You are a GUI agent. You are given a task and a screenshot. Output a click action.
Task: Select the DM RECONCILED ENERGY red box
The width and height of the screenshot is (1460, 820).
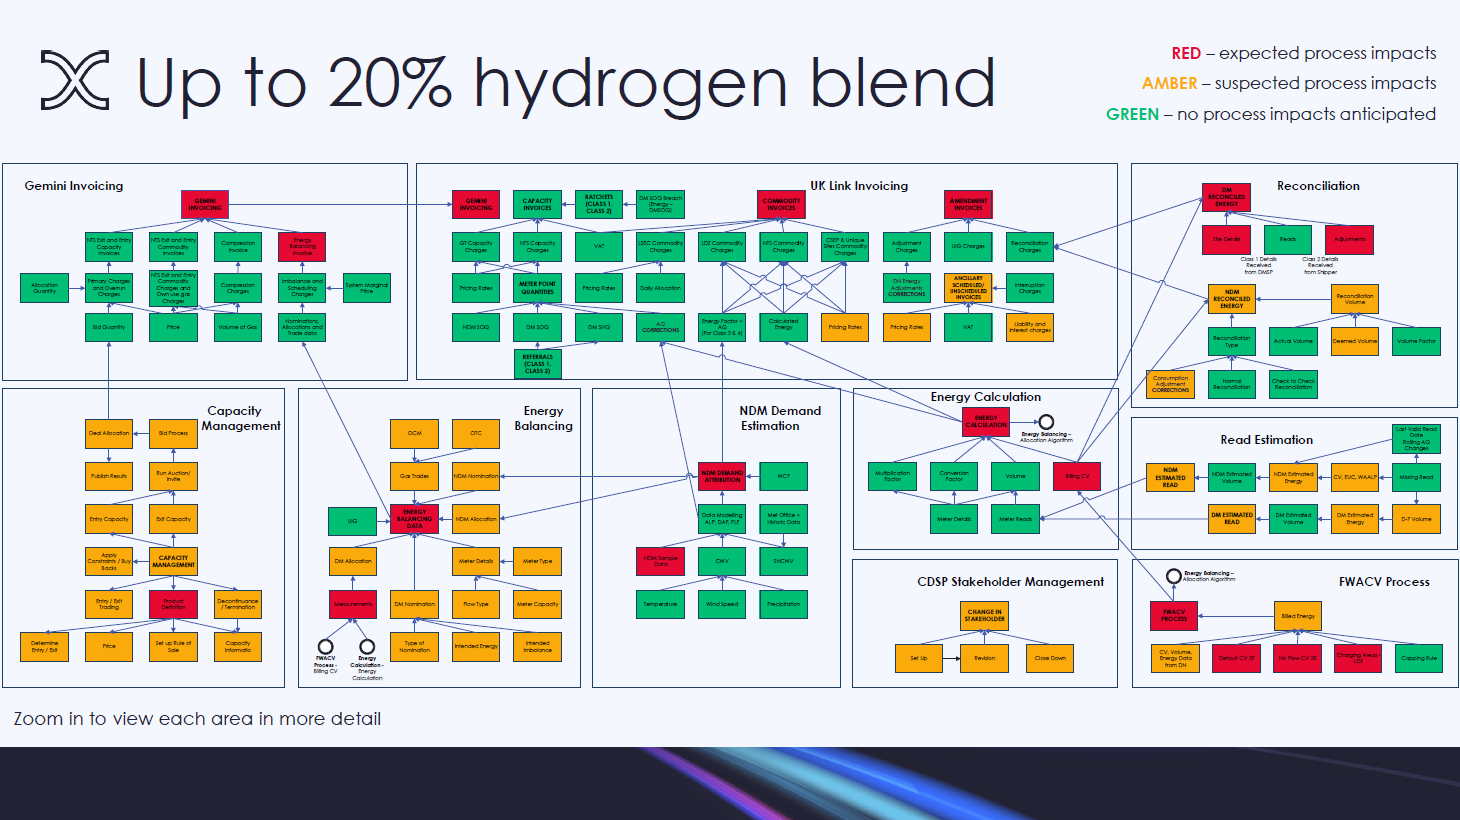(1227, 197)
